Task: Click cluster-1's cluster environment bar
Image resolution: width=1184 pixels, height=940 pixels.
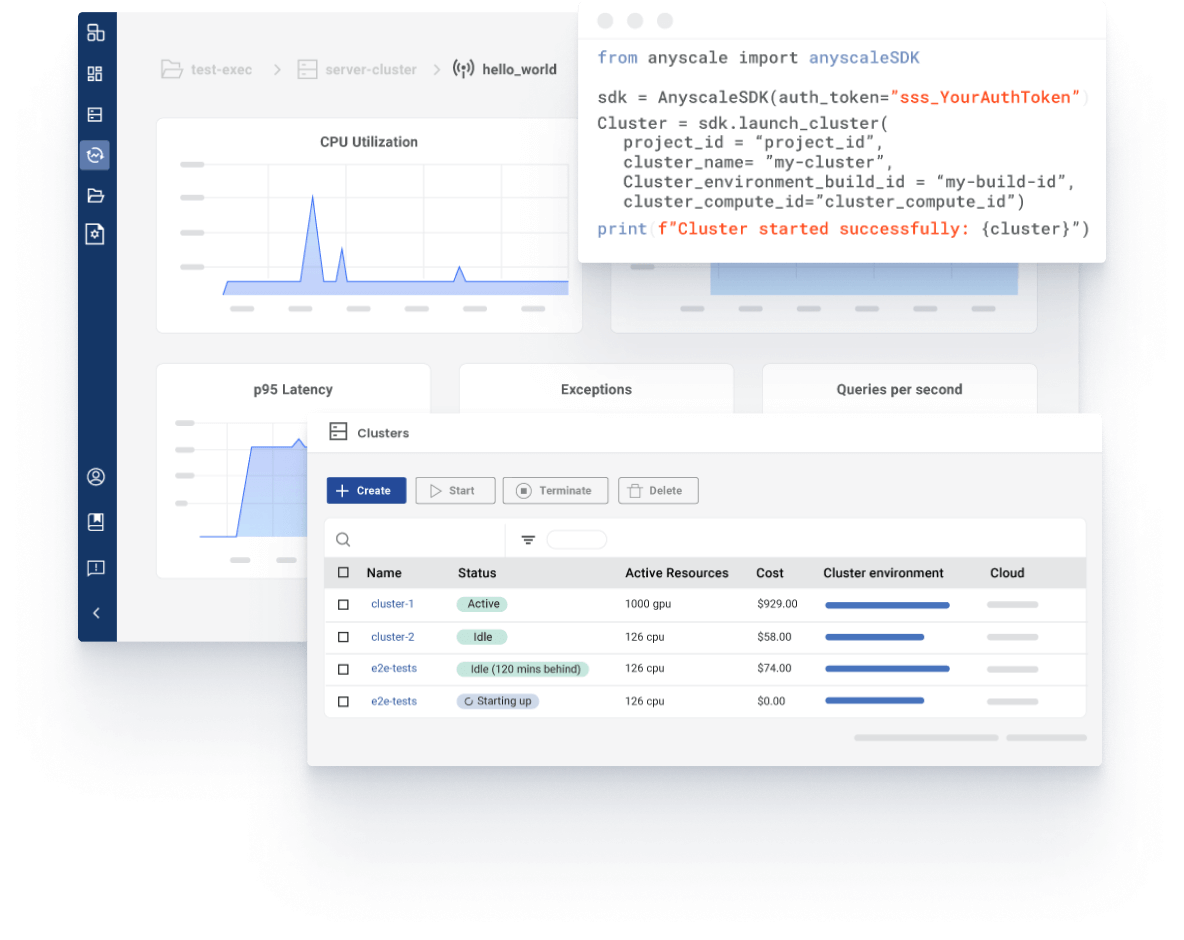Action: tap(887, 606)
